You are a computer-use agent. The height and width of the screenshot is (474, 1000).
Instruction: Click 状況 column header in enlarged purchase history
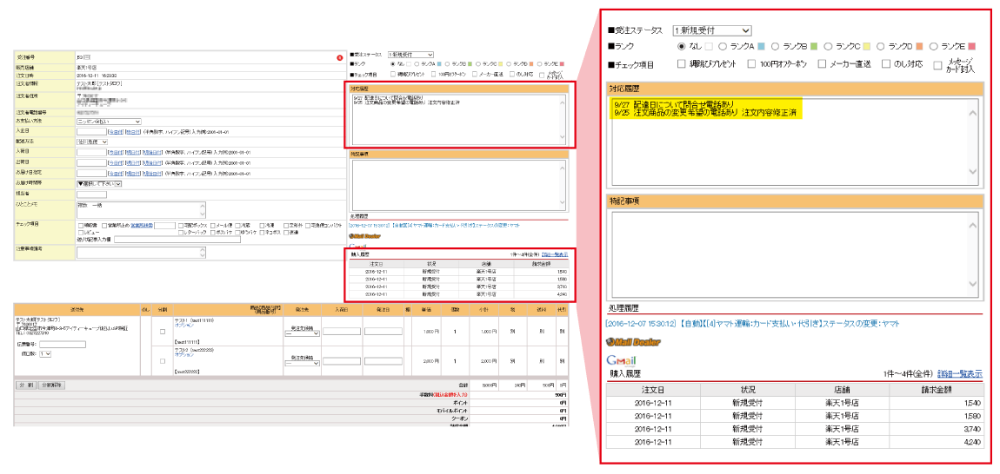[747, 390]
